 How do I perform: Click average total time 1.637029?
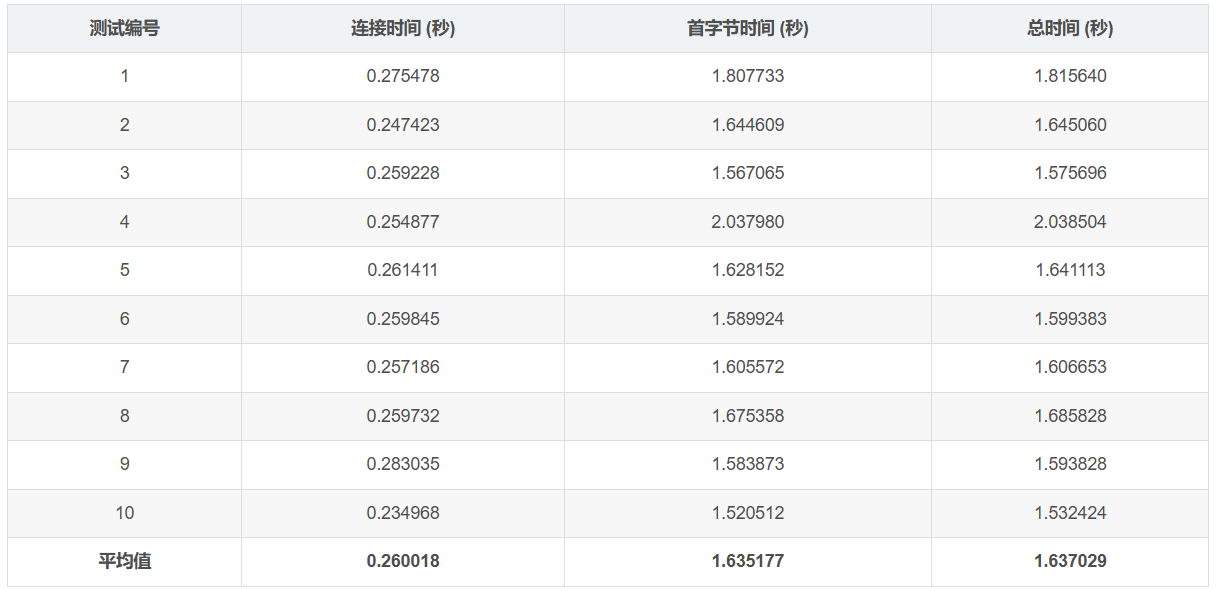click(x=1069, y=561)
